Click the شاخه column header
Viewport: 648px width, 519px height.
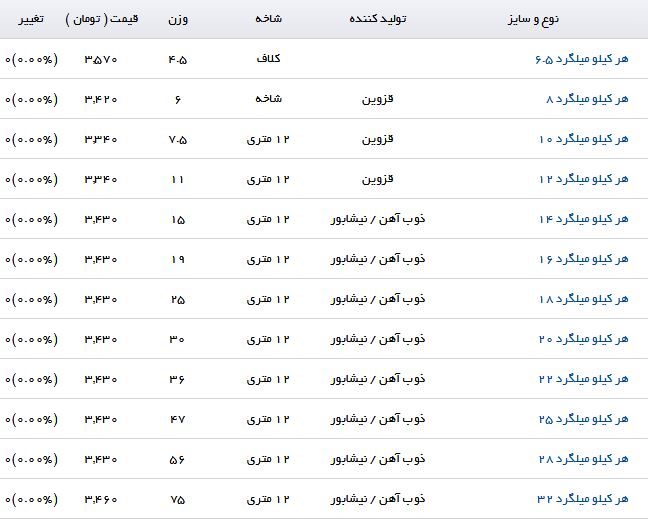(x=268, y=19)
